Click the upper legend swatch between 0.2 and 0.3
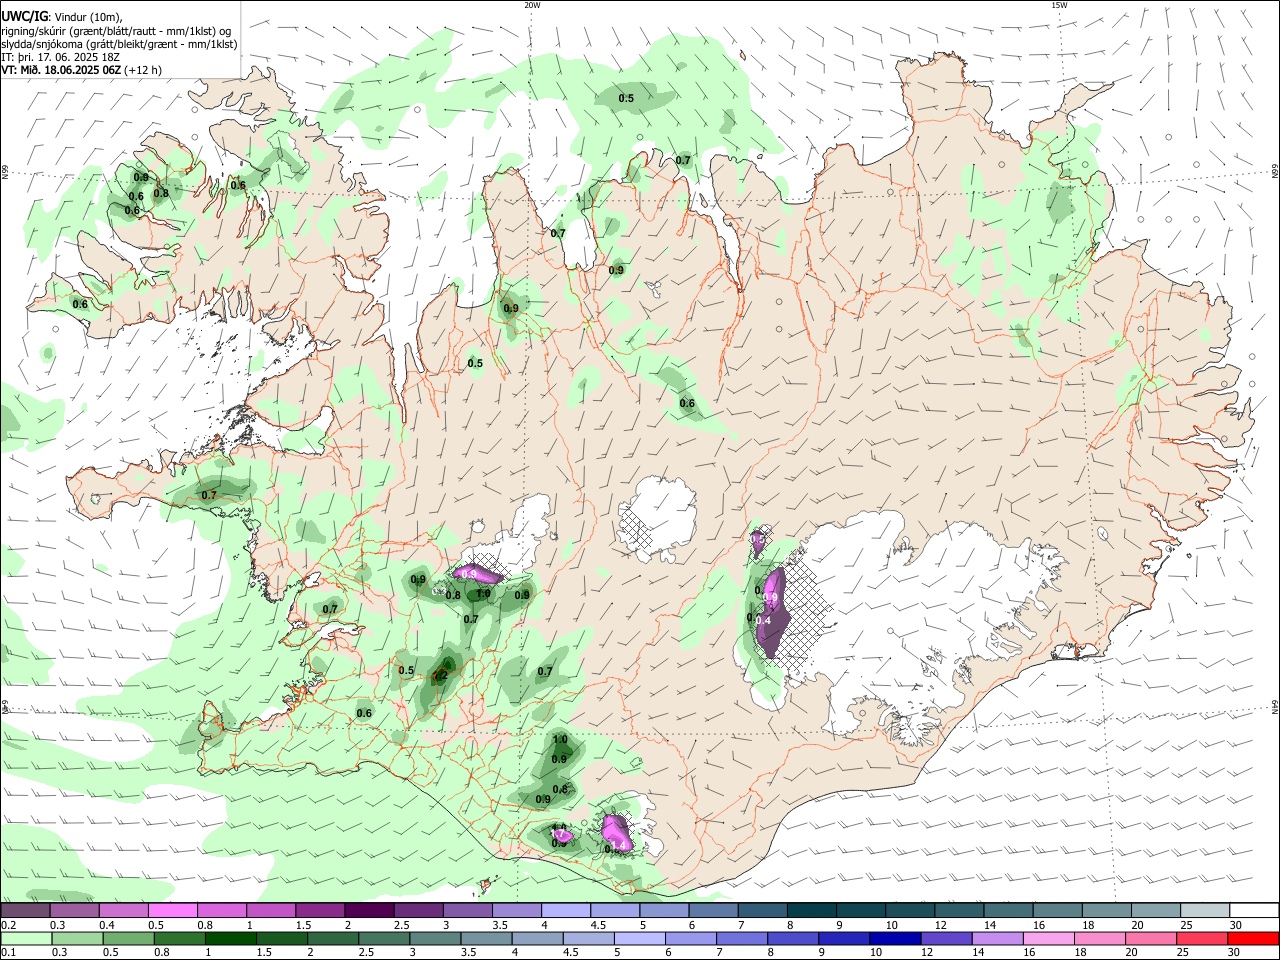This screenshot has height=960, width=1280. point(24,910)
